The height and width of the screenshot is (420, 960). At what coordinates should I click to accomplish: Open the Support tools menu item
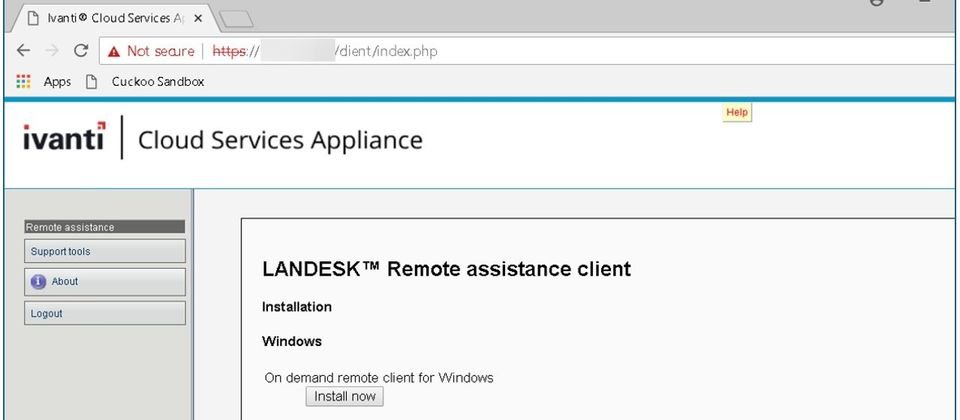(105, 251)
